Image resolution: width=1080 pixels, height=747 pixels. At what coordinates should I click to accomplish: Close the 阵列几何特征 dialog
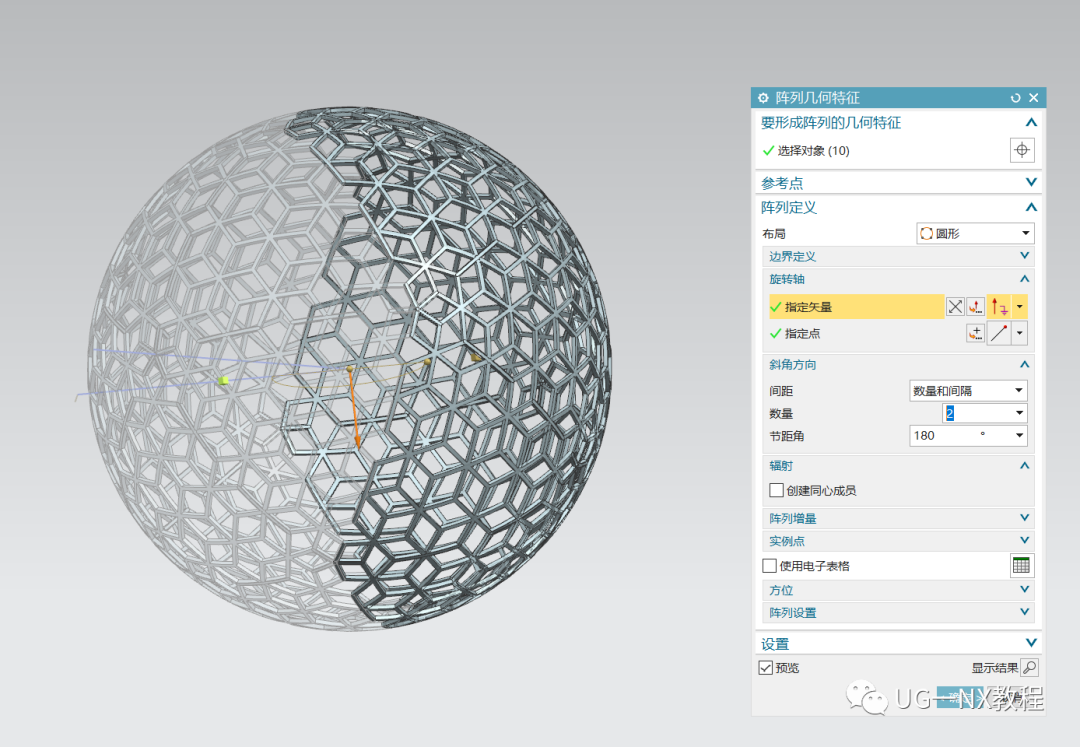pos(1033,98)
